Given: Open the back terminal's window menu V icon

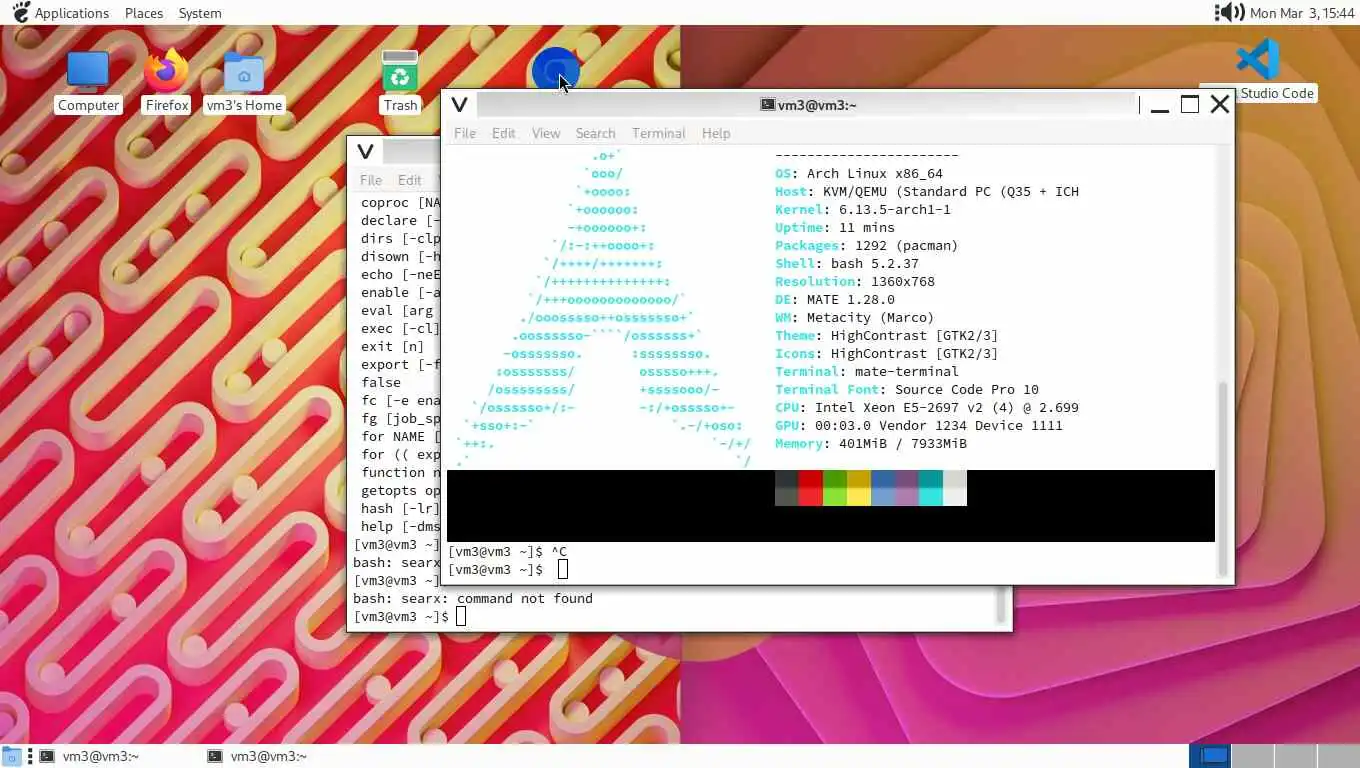Looking at the screenshot, I should [365, 152].
